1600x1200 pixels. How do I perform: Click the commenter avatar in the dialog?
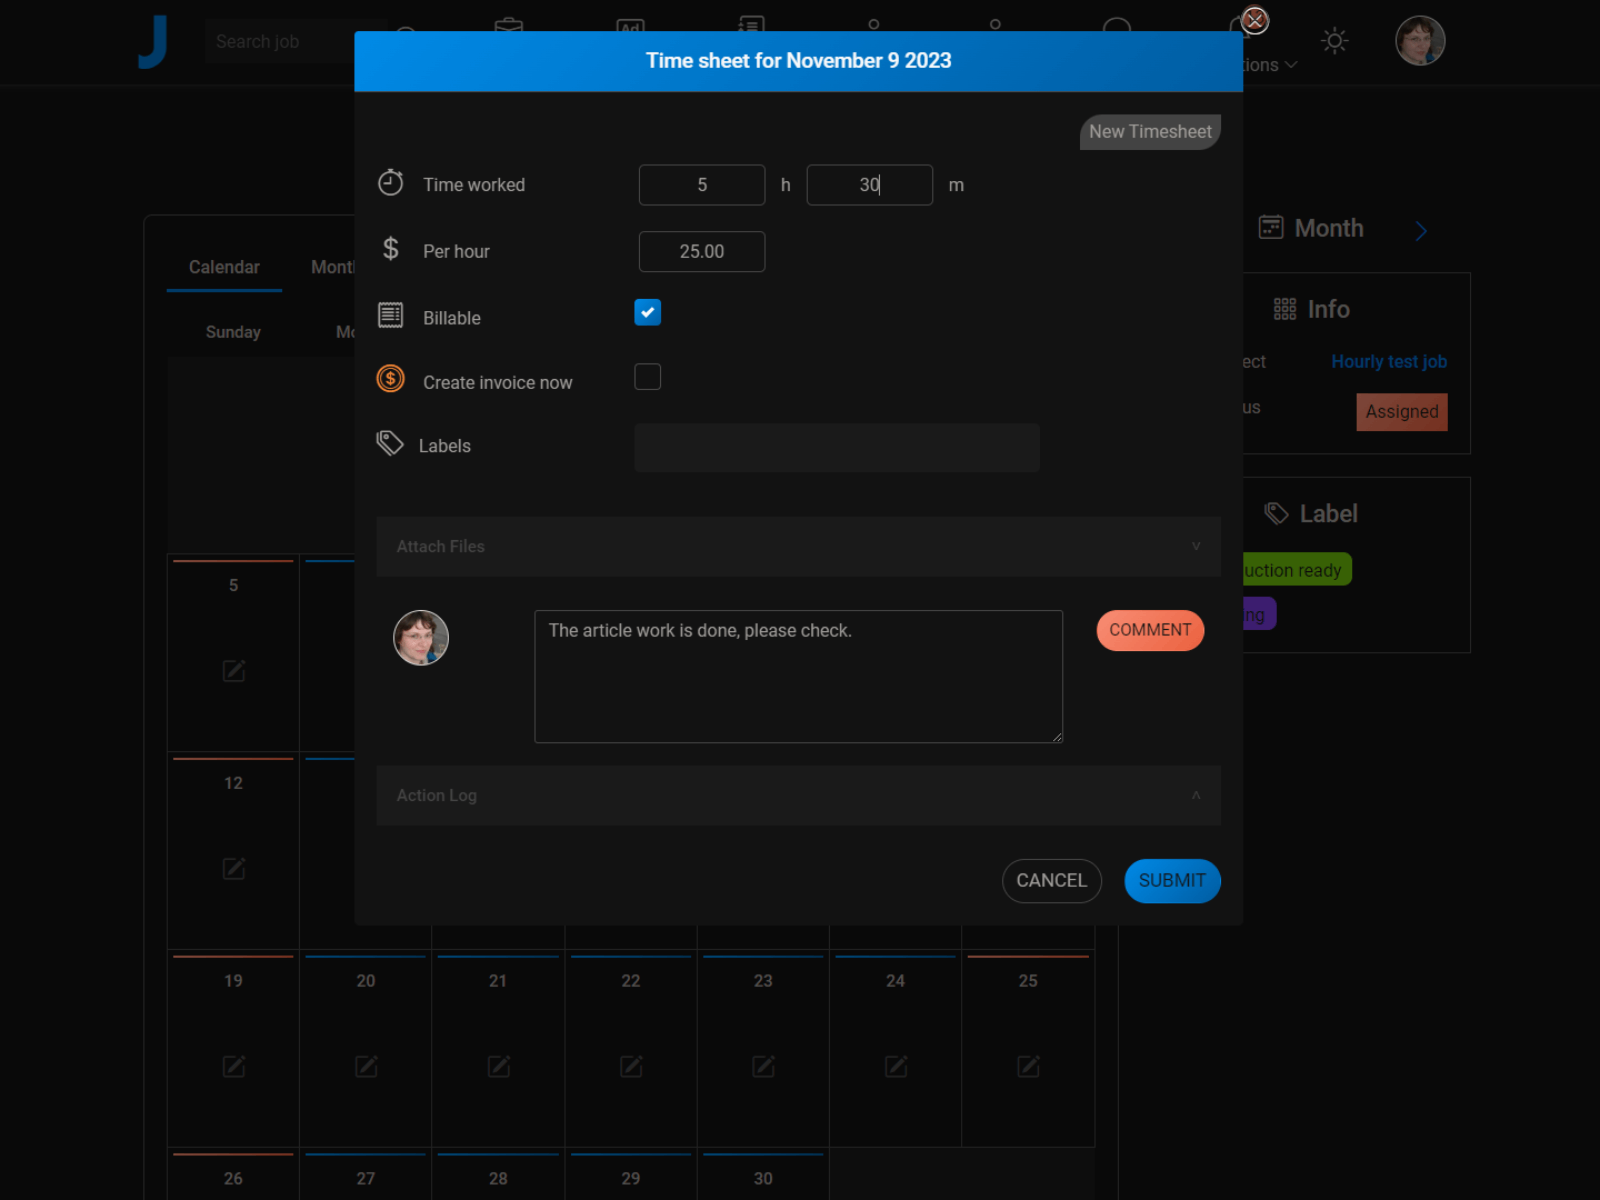tap(421, 638)
